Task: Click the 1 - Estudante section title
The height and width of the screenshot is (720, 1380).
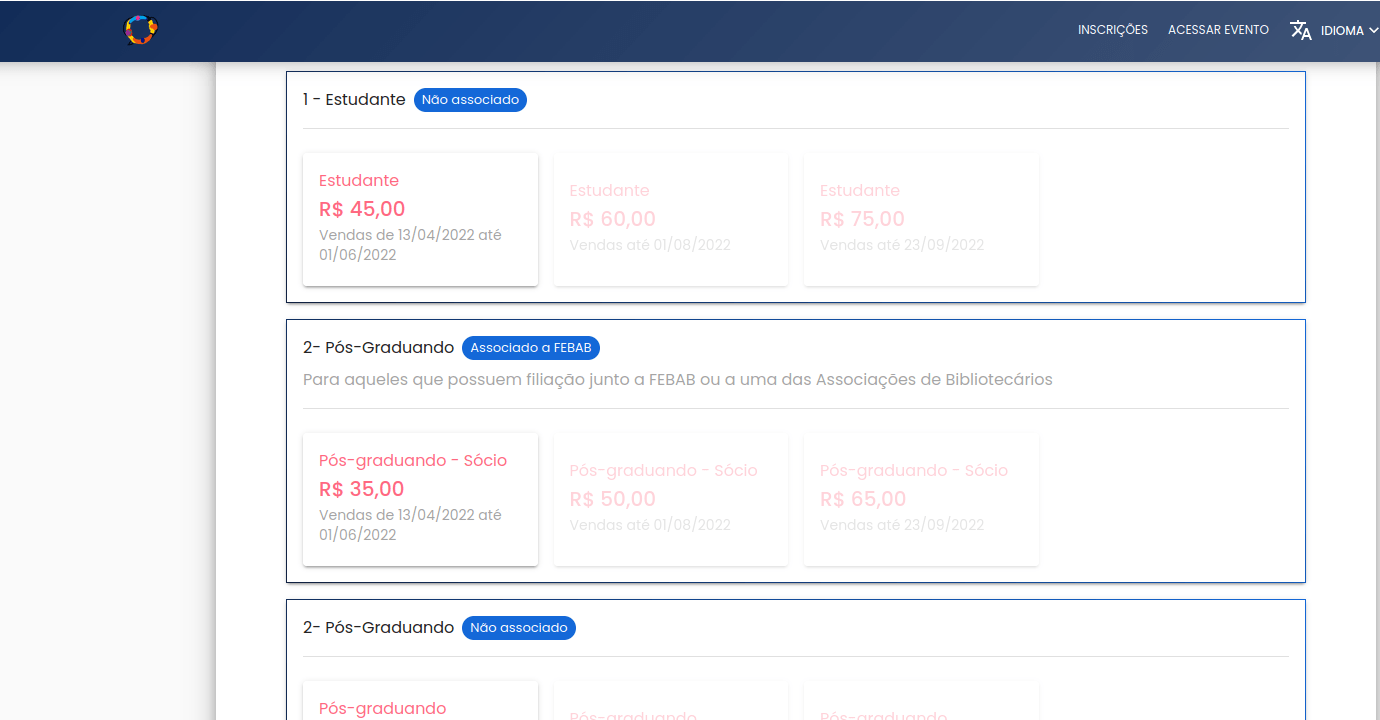Action: pyautogui.click(x=354, y=100)
